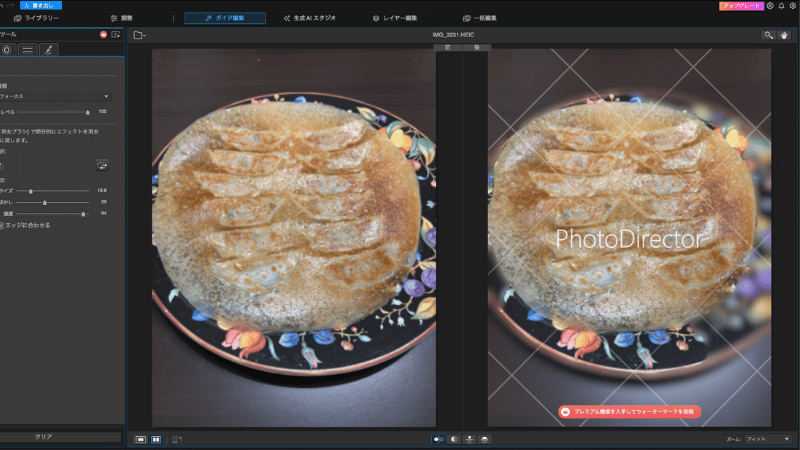
Task: Open the レイヤー編集 (Layer edit) tab
Action: tap(395, 18)
